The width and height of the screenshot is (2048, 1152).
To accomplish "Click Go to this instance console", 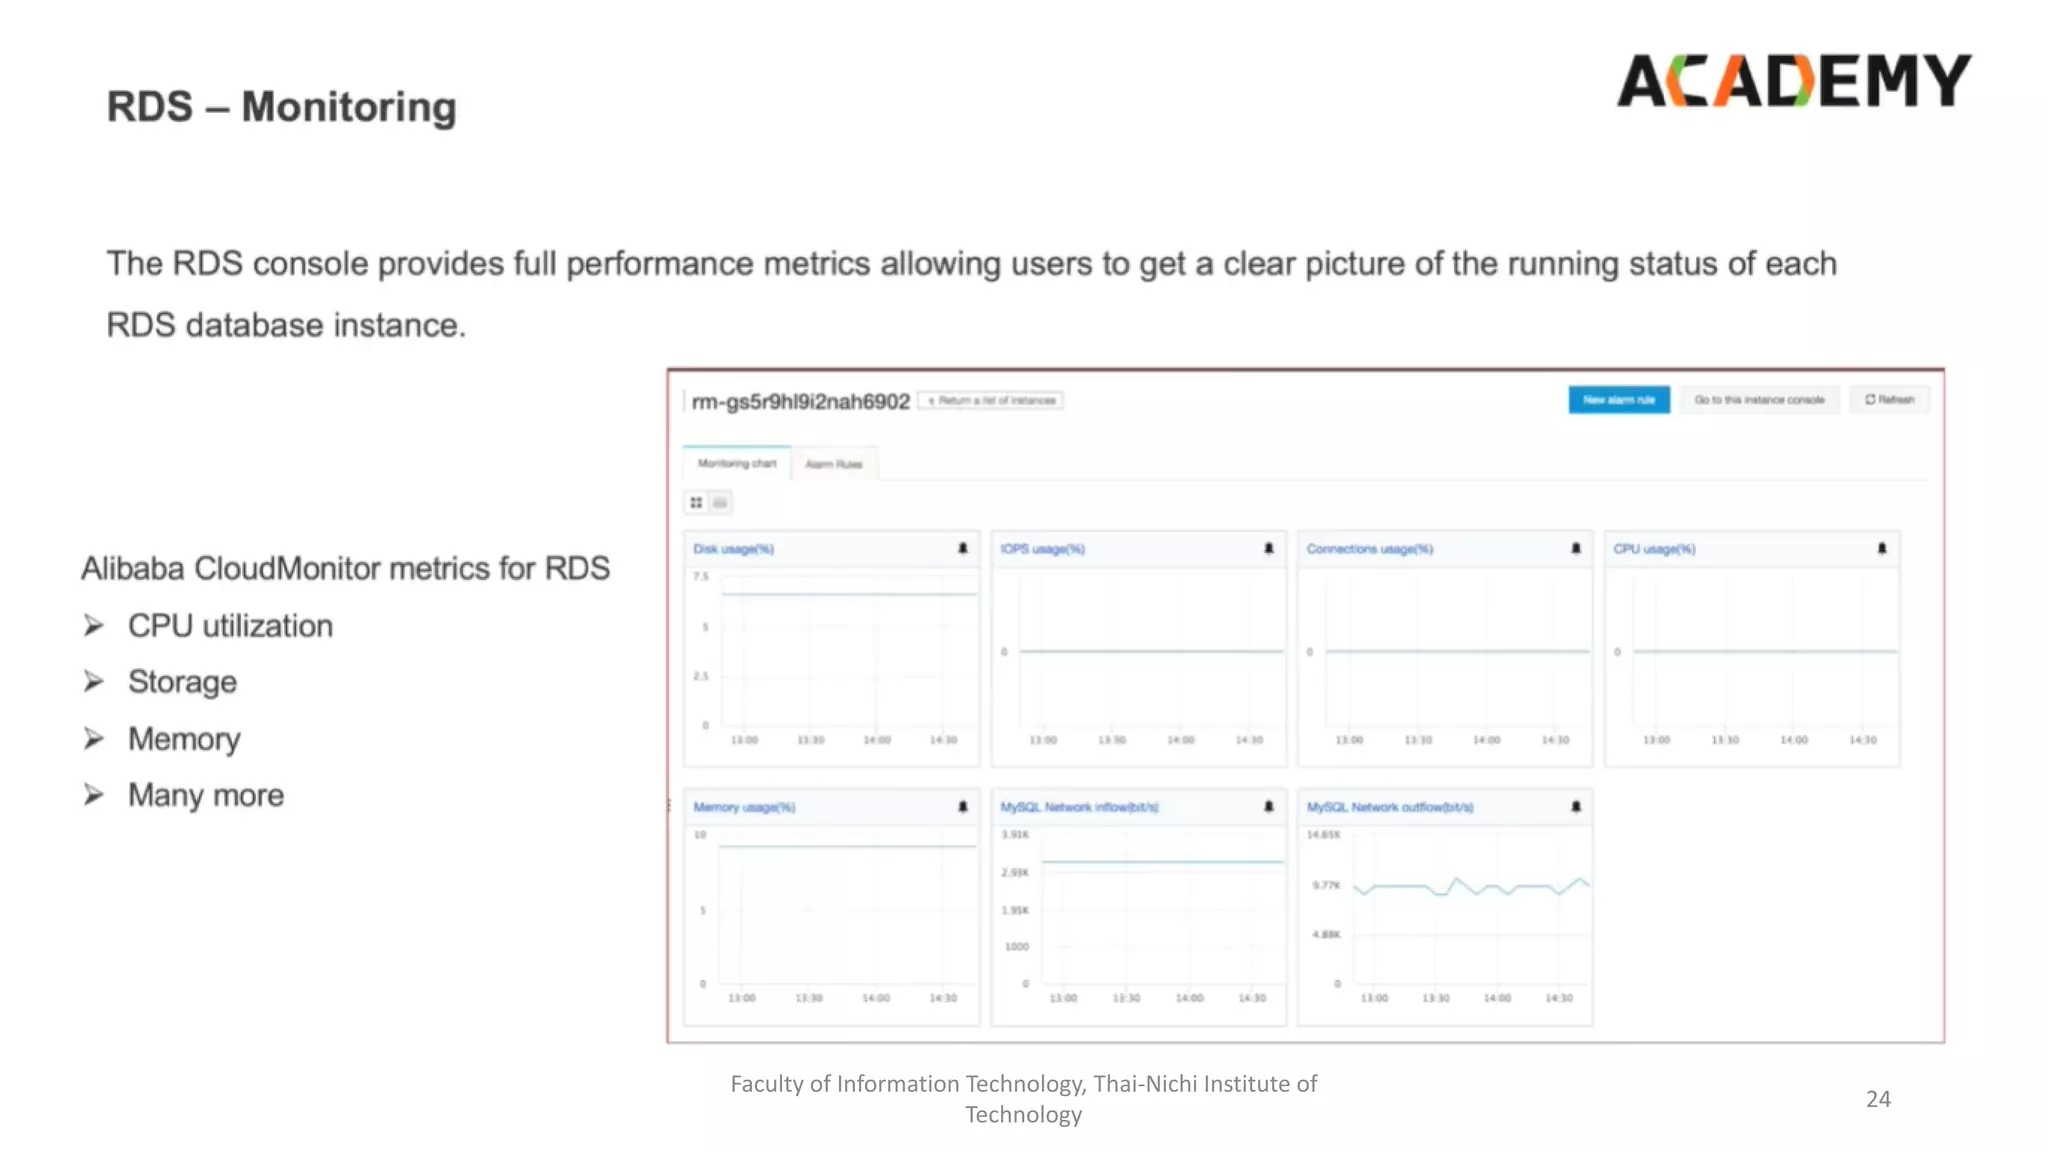I will [x=1759, y=400].
